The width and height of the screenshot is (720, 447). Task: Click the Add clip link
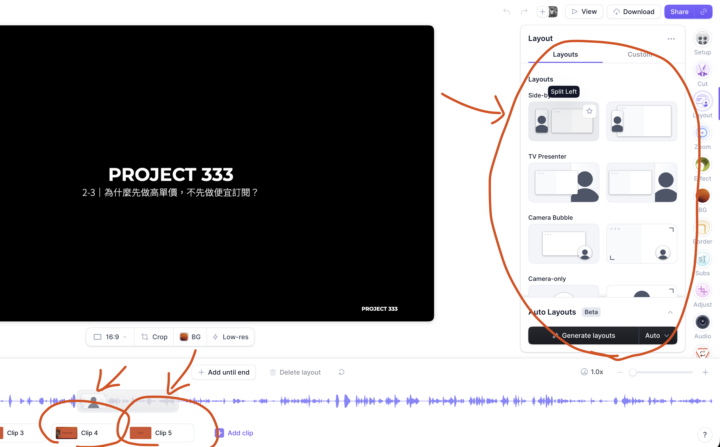(x=234, y=433)
